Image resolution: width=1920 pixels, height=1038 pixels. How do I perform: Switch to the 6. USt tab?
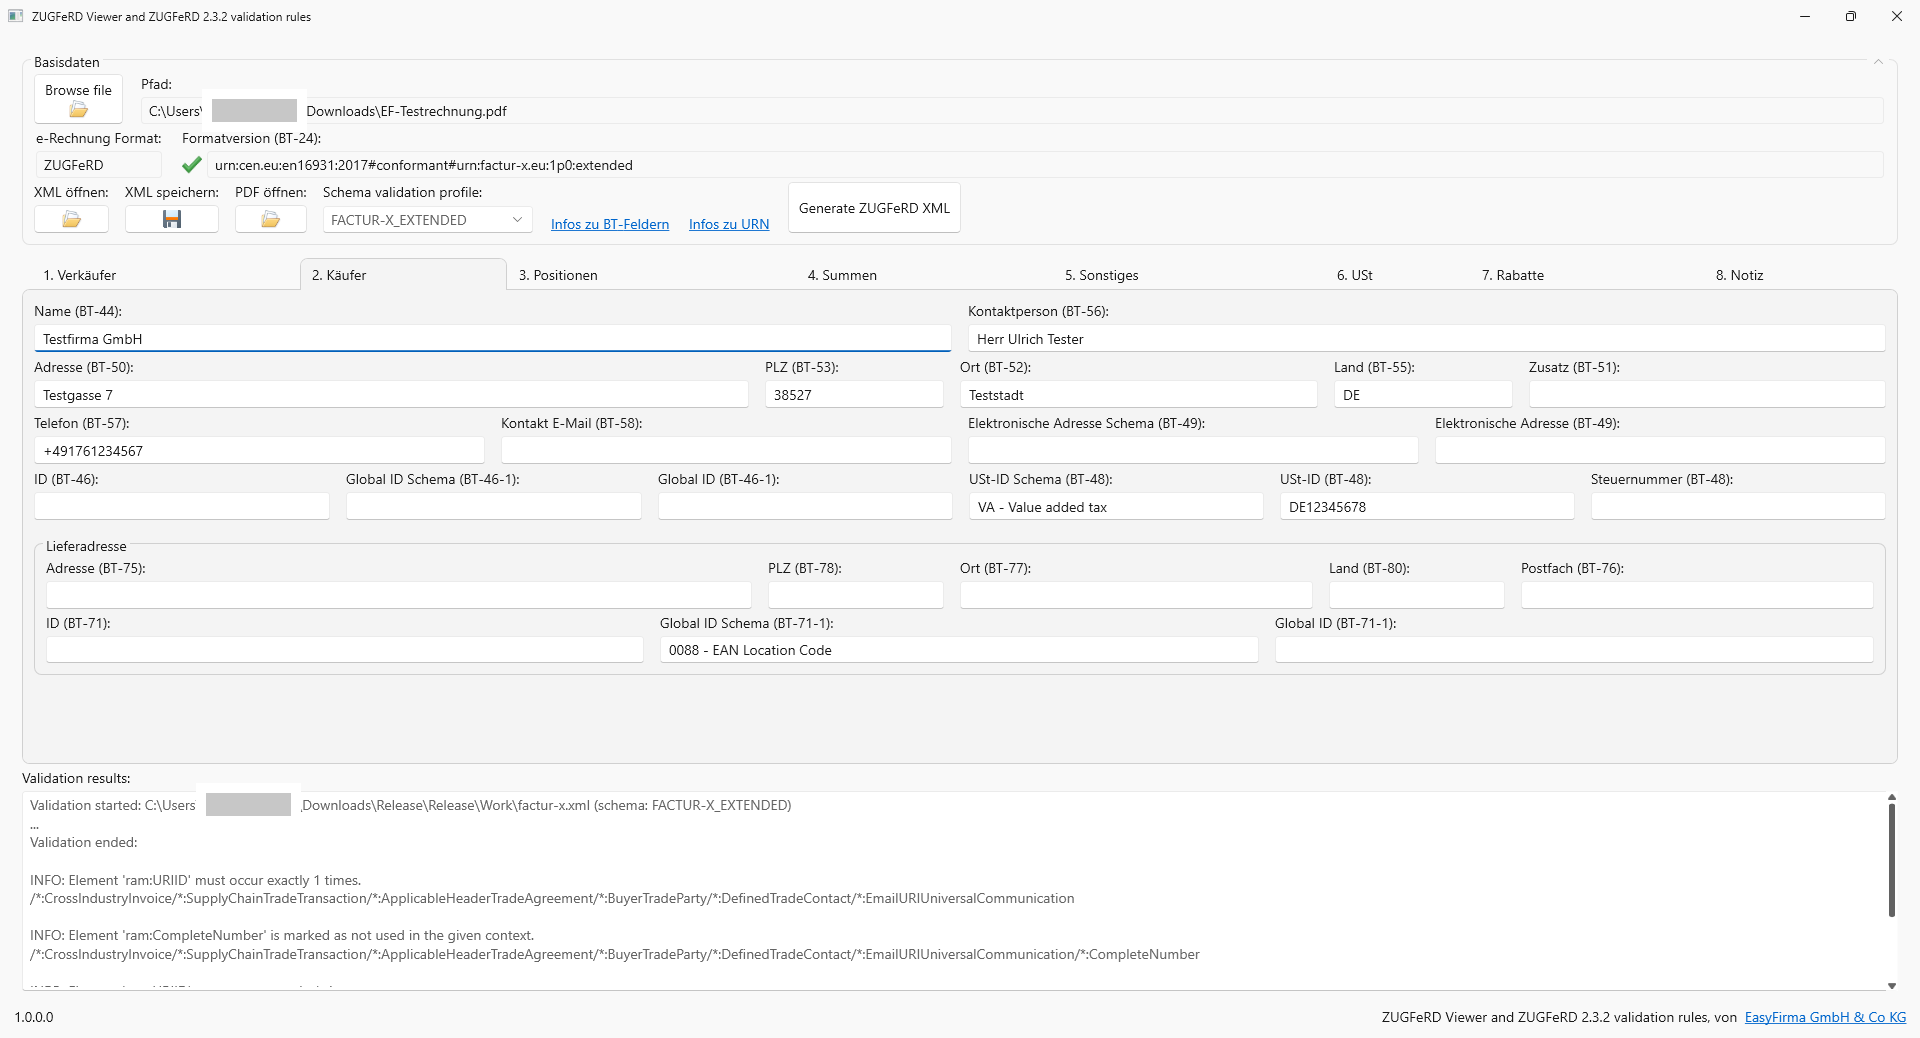pos(1354,275)
